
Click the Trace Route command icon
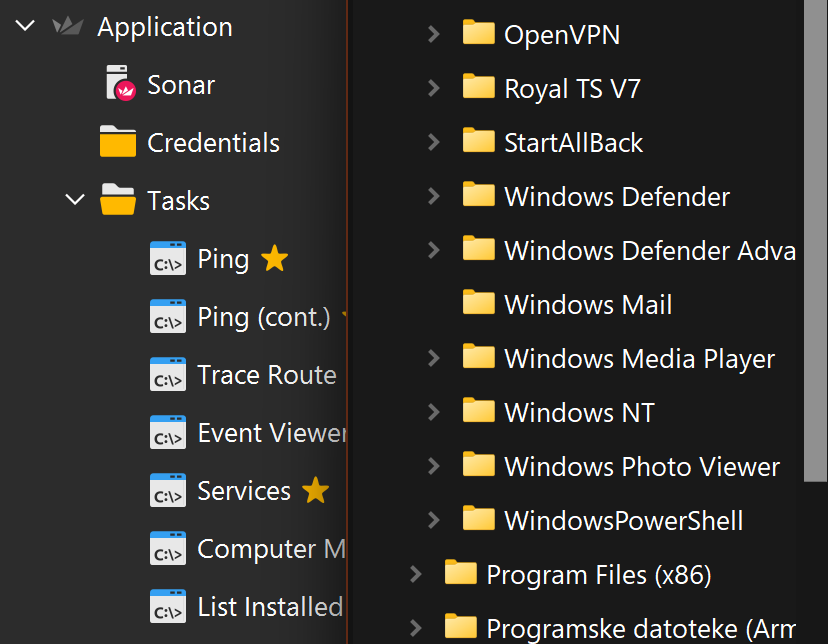click(168, 375)
